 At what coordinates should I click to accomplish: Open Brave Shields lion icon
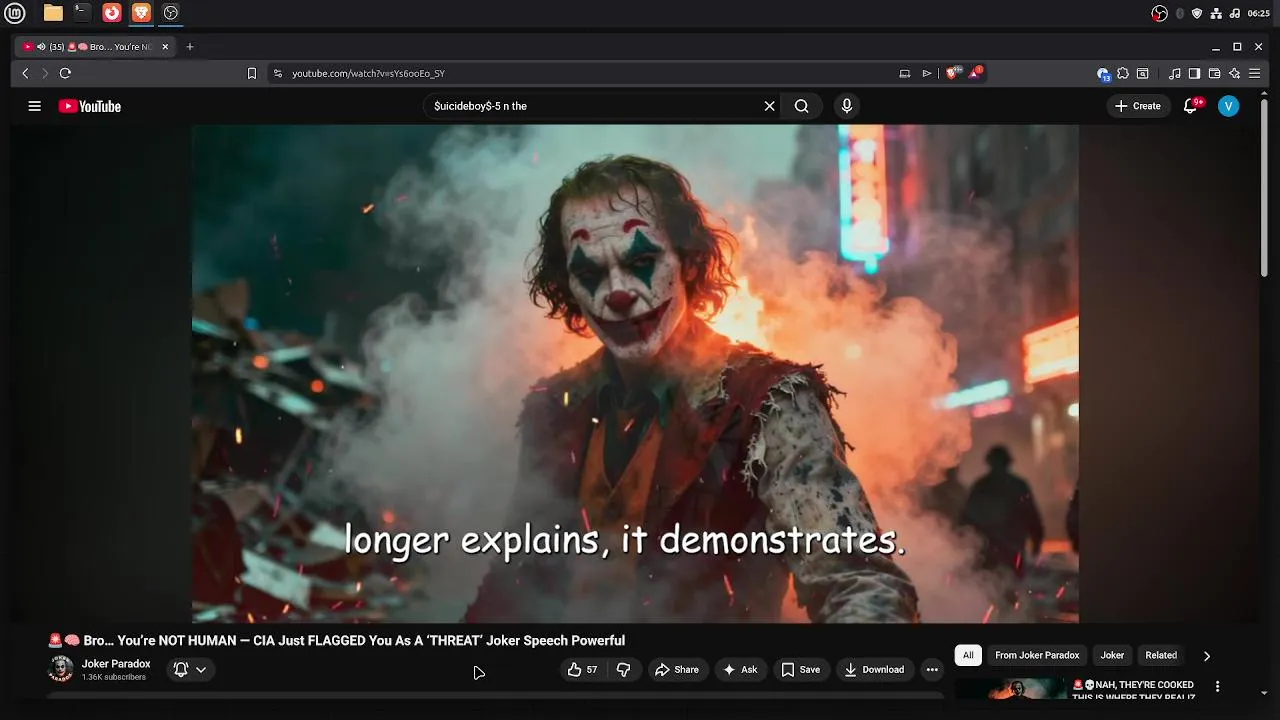coord(954,73)
